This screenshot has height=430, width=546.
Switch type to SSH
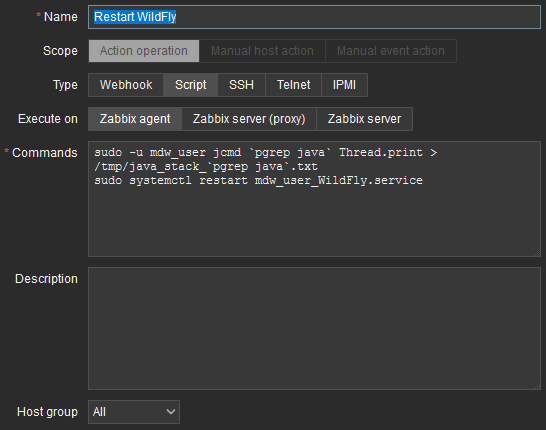coord(241,85)
